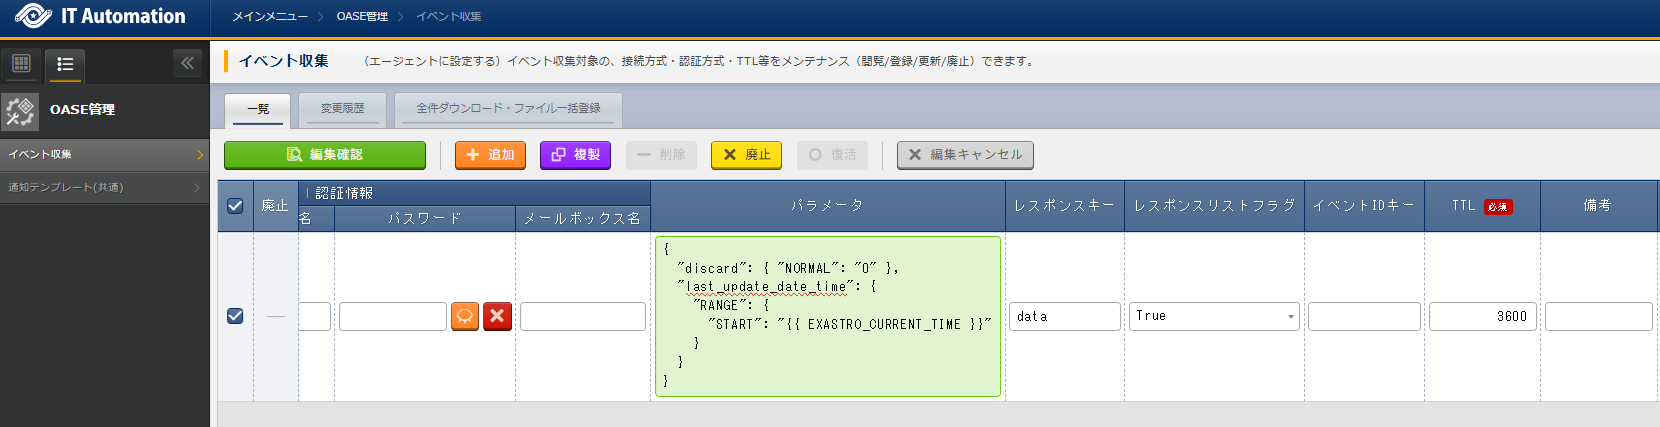Viewport: 1660px width, 427px height.
Task: Expand 通知テンプレート(共通) sidebar item
Action: pos(104,188)
